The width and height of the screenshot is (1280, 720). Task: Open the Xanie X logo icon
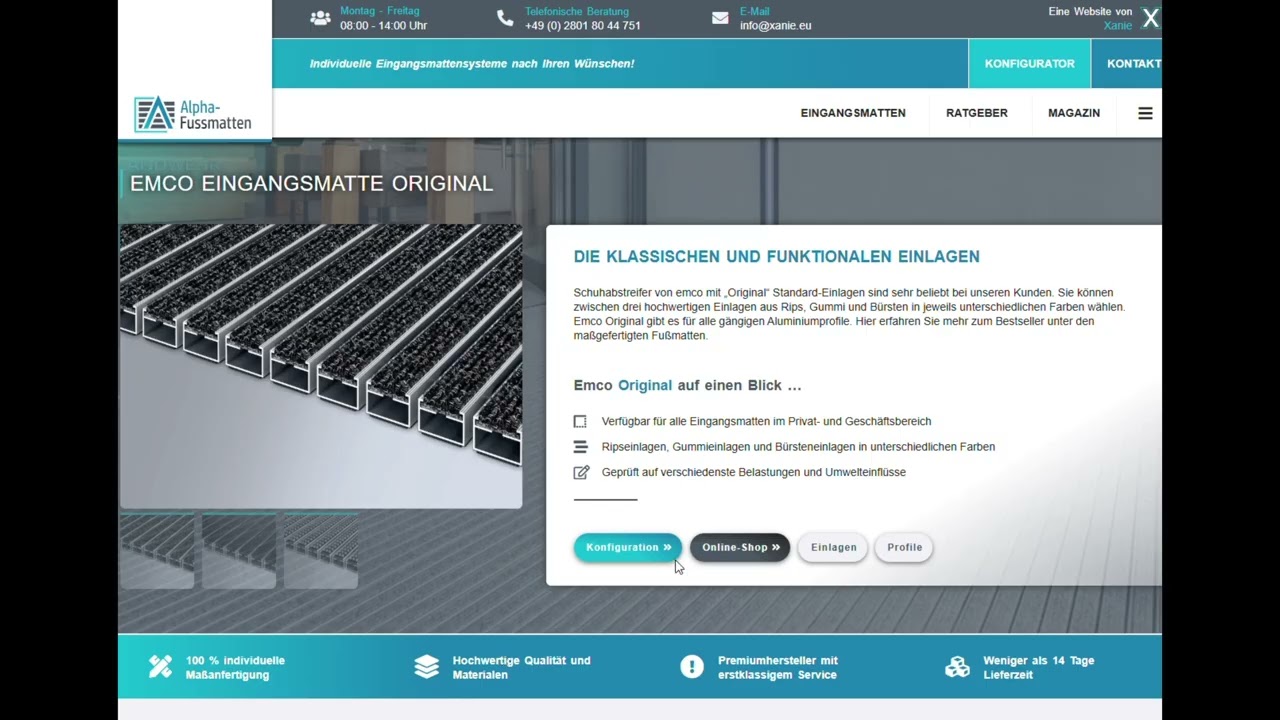coord(1151,18)
